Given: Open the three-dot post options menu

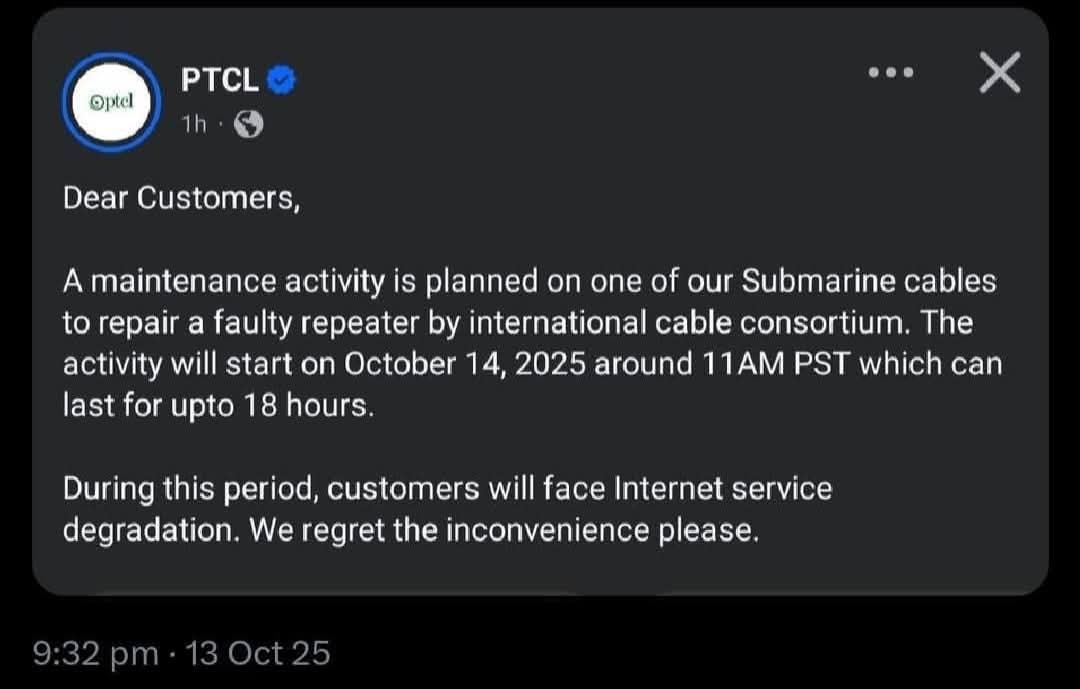Looking at the screenshot, I should pyautogui.click(x=891, y=73).
